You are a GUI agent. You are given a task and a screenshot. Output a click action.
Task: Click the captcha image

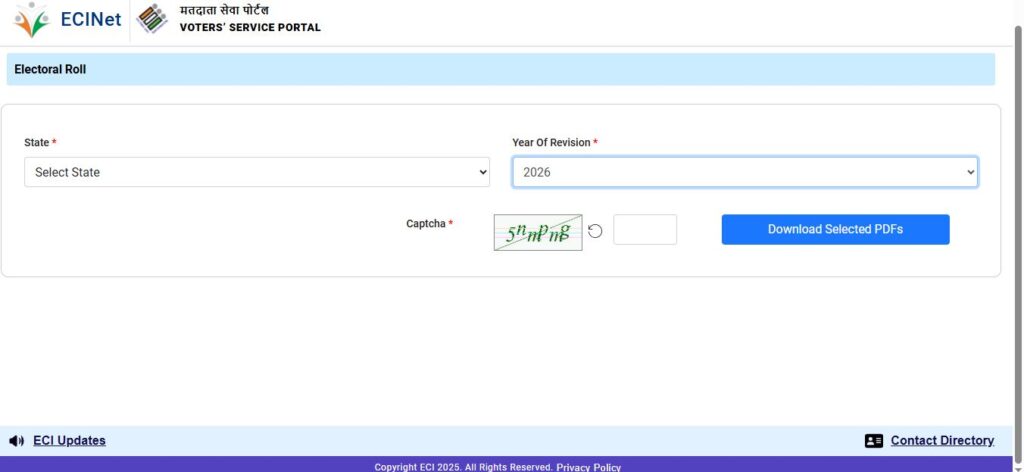[537, 232]
